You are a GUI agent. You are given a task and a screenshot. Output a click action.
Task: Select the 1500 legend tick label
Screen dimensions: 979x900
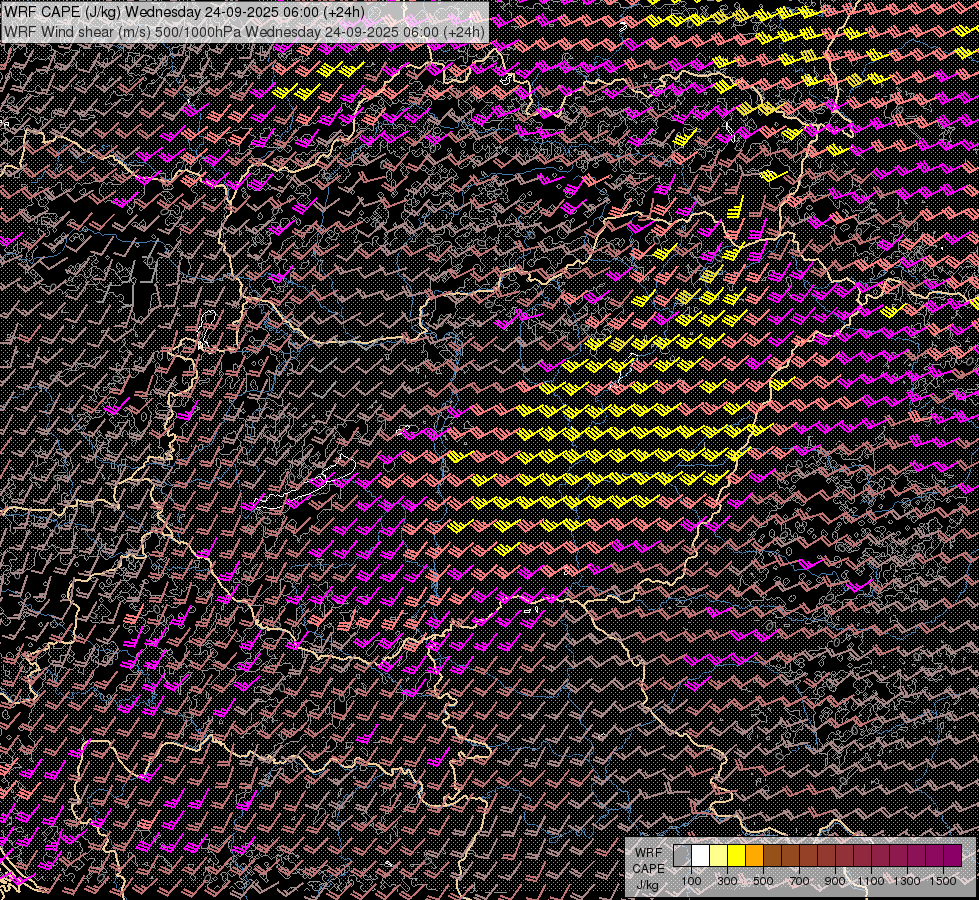point(943,880)
